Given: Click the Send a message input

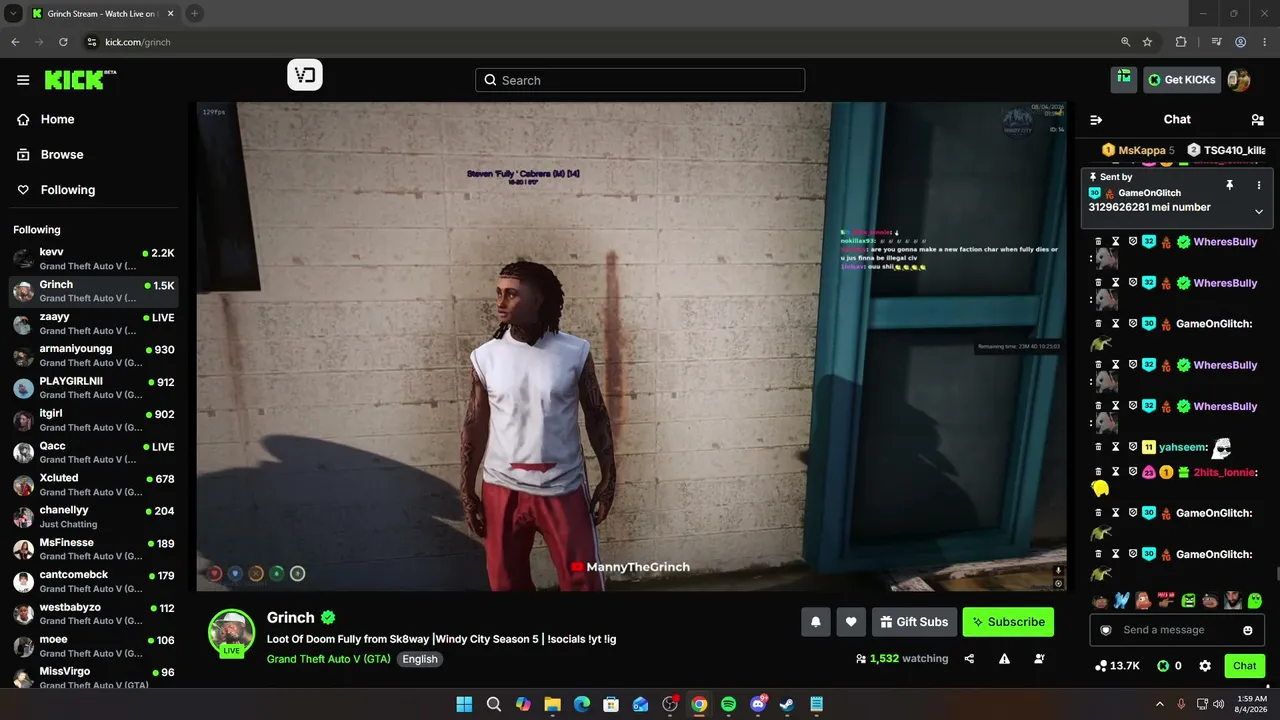Looking at the screenshot, I should point(1177,630).
